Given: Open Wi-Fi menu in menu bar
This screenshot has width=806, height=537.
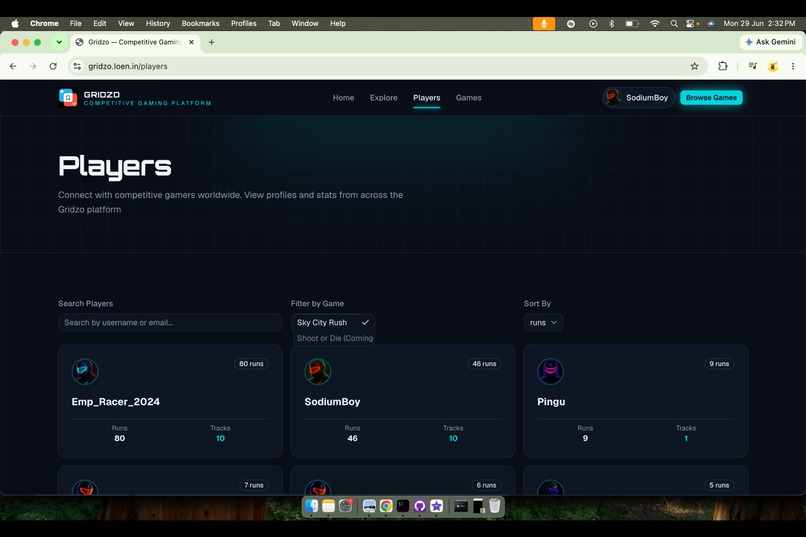Looking at the screenshot, I should tap(654, 24).
